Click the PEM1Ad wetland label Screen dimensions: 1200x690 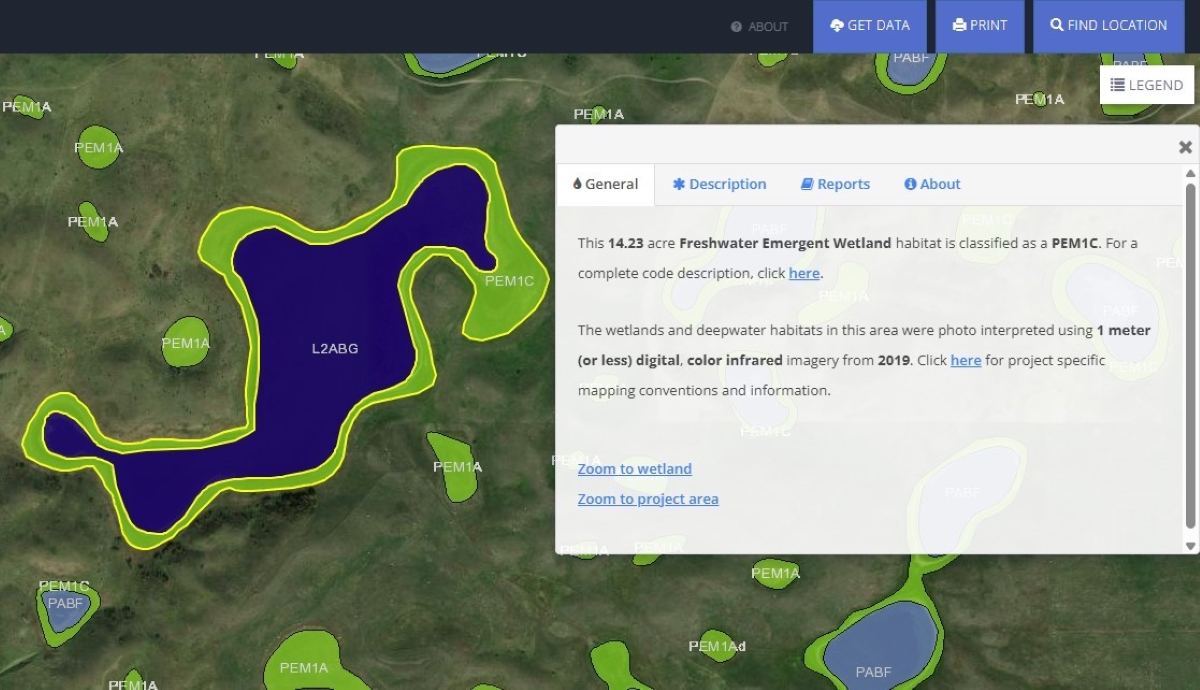(x=717, y=646)
